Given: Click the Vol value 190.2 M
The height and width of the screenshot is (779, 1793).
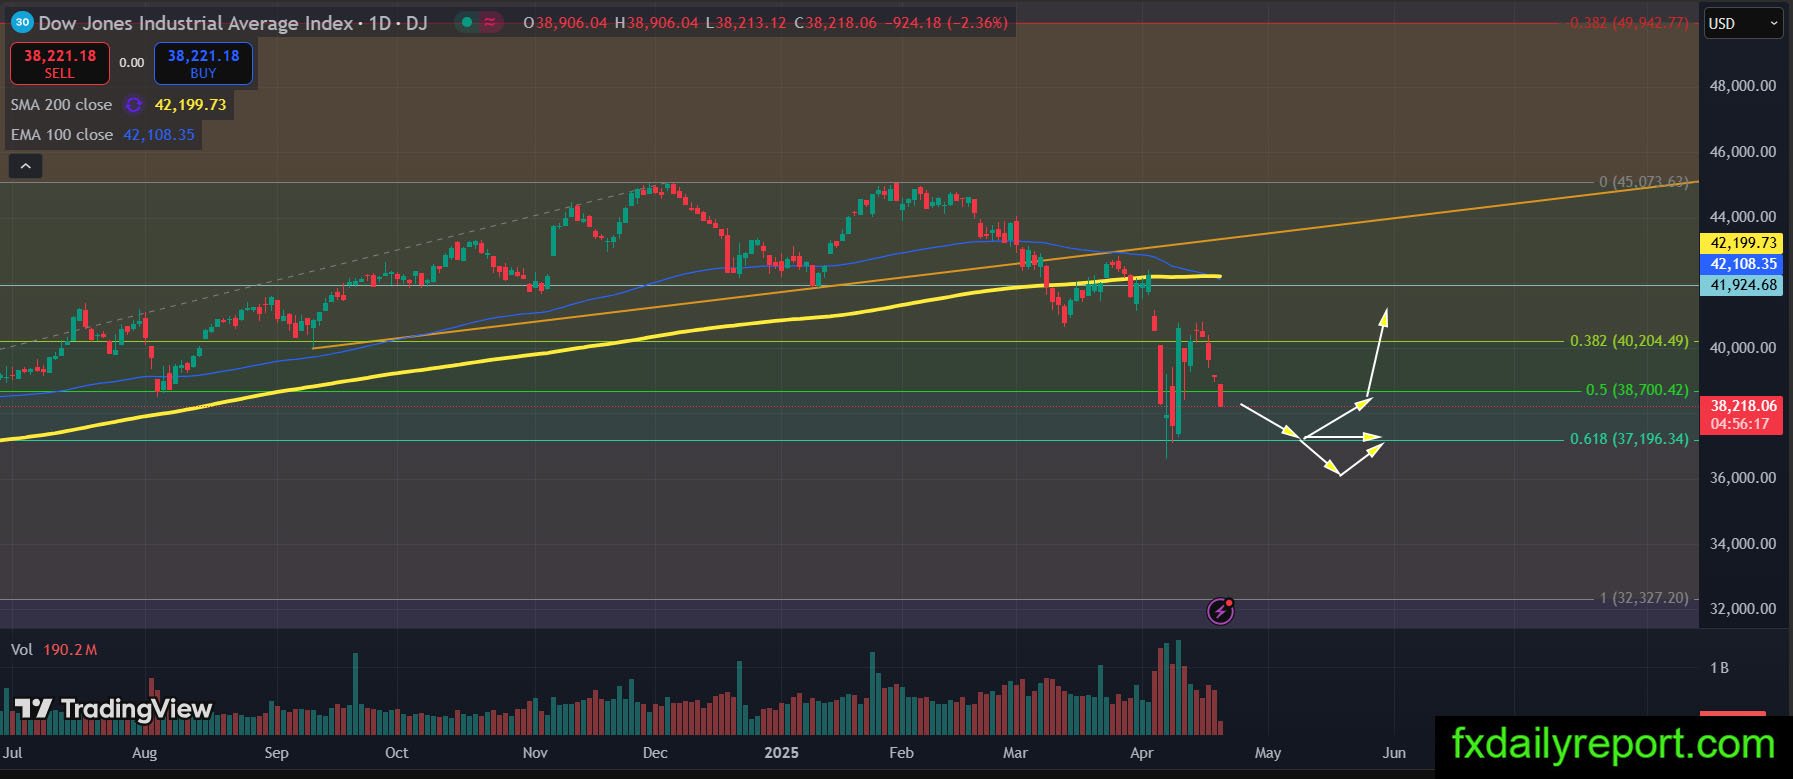Looking at the screenshot, I should point(70,650).
